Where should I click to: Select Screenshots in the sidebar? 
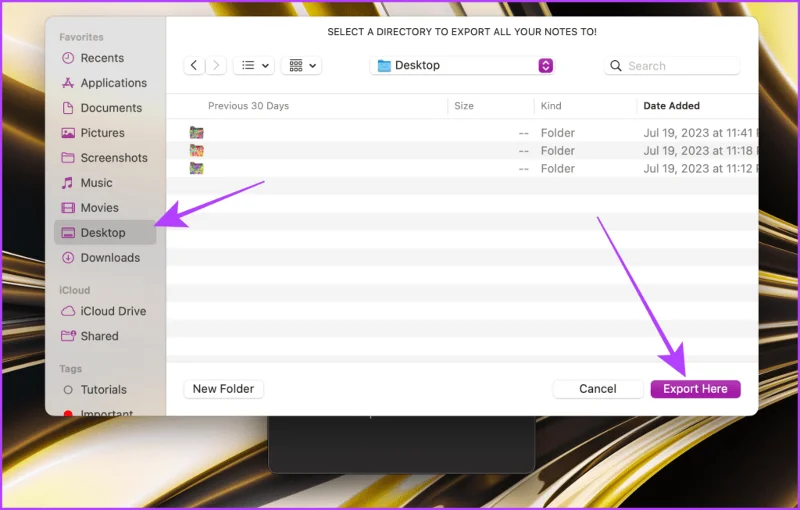[104, 158]
